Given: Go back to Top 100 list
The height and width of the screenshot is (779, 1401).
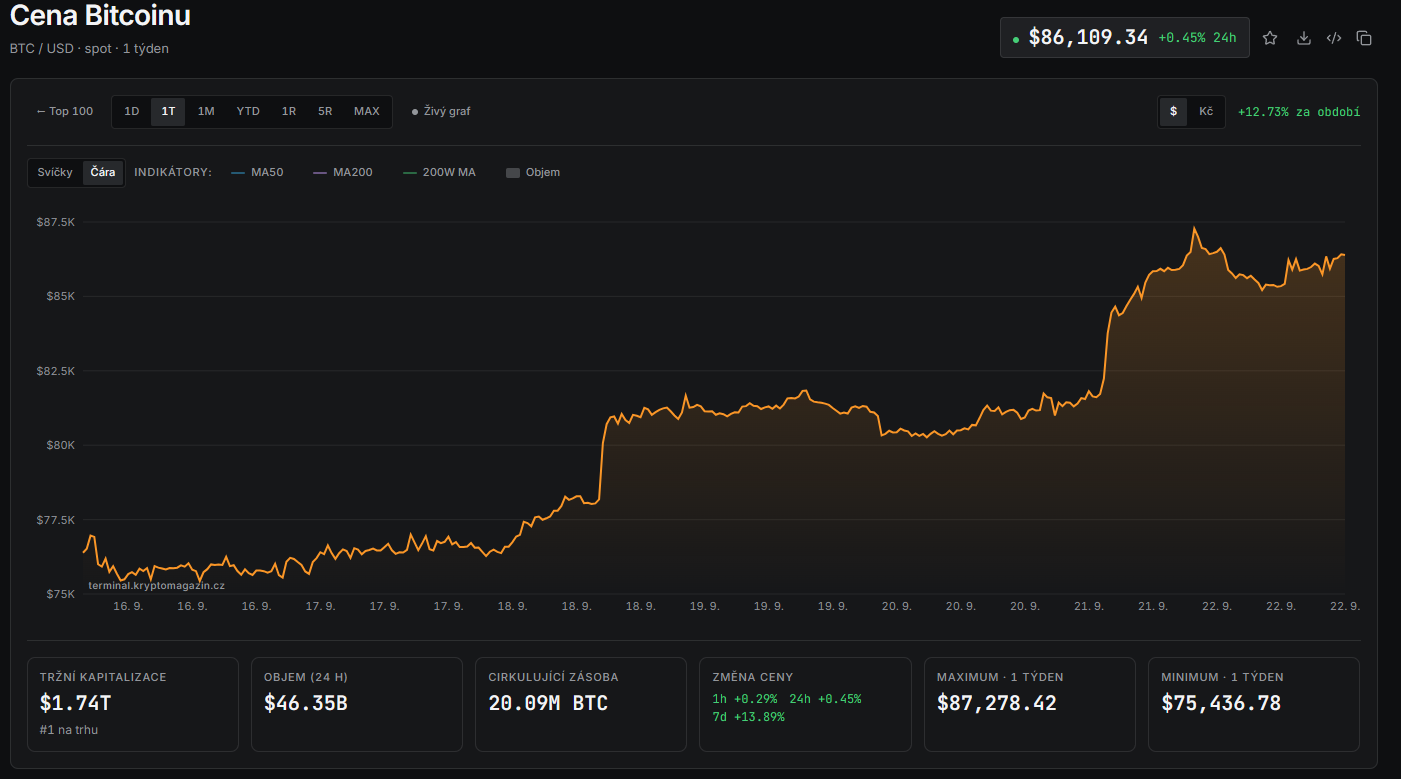Looking at the screenshot, I should tap(65, 111).
